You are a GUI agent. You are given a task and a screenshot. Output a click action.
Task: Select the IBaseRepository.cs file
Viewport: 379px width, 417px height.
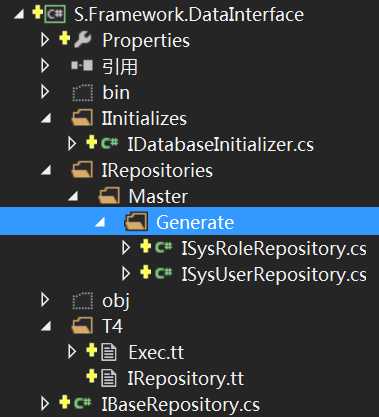[180, 404]
